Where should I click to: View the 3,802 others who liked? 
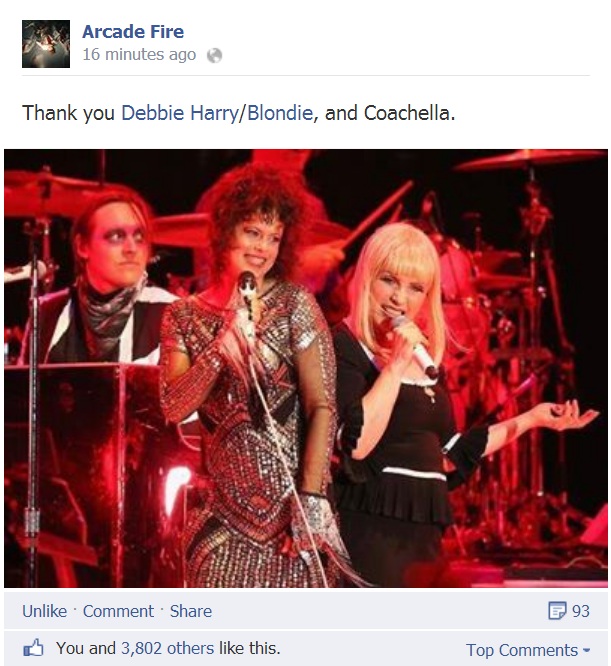(x=168, y=649)
